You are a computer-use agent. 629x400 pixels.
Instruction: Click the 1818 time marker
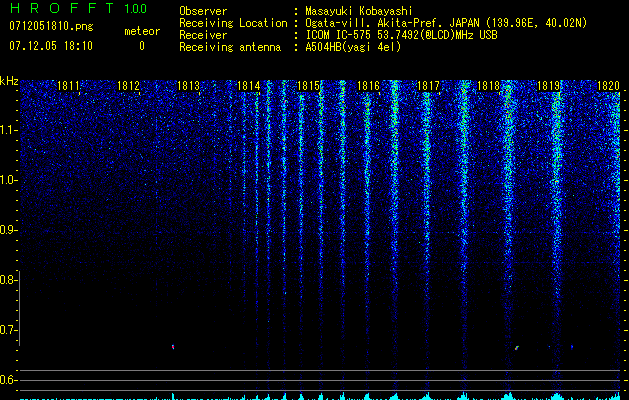488,85
